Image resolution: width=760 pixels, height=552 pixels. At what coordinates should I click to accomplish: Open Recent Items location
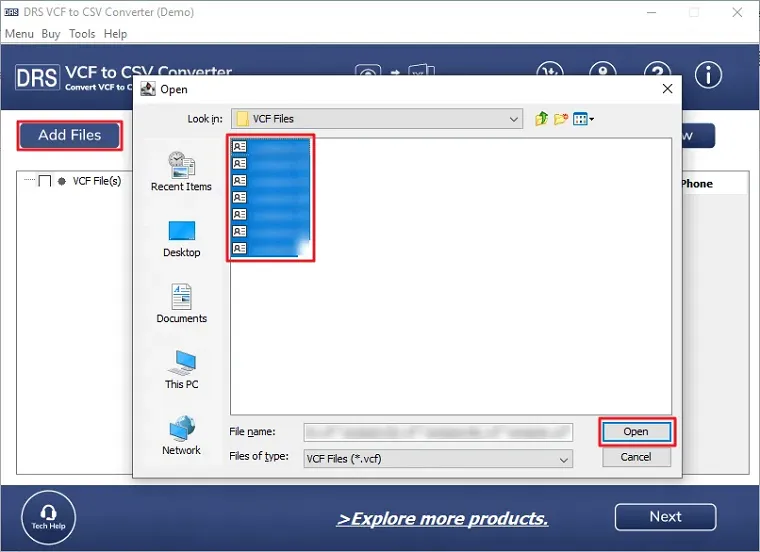click(181, 171)
